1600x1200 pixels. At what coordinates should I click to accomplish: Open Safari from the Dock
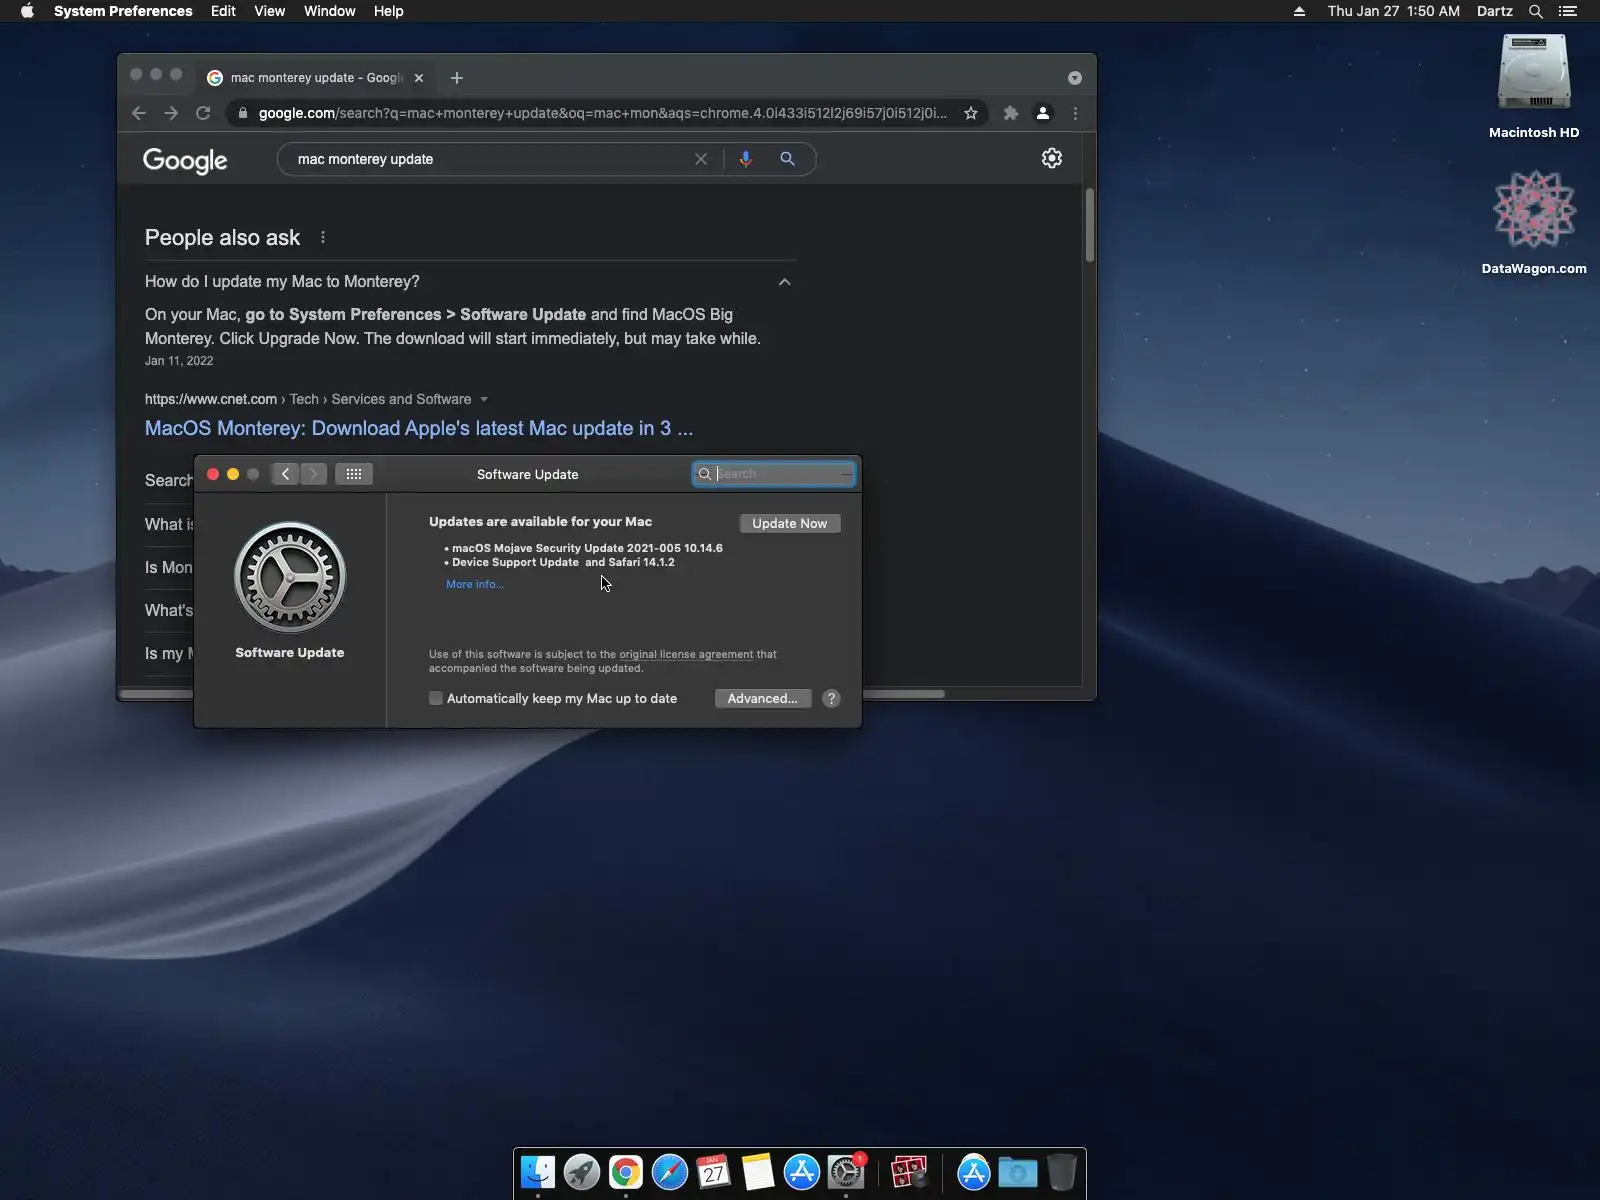point(670,1172)
